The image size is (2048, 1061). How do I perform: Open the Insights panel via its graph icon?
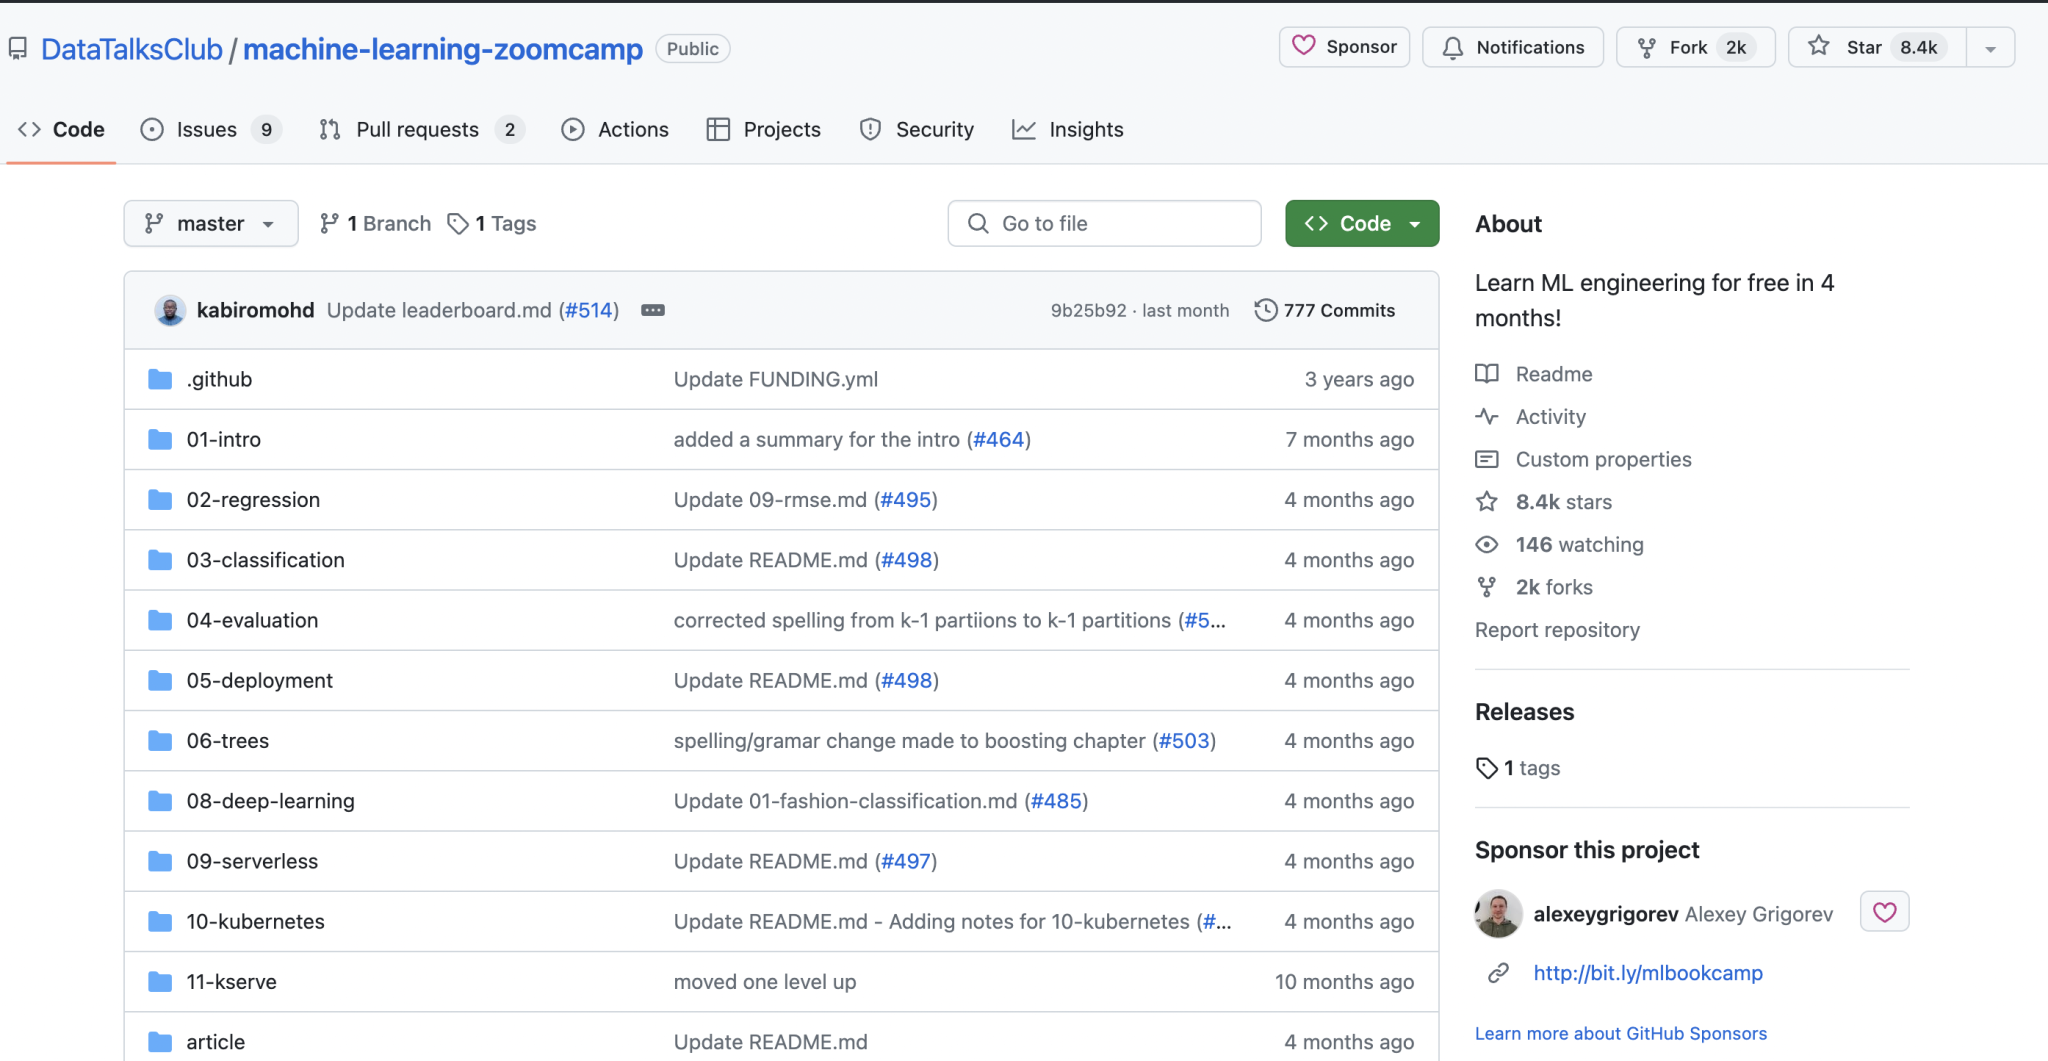pyautogui.click(x=1023, y=129)
